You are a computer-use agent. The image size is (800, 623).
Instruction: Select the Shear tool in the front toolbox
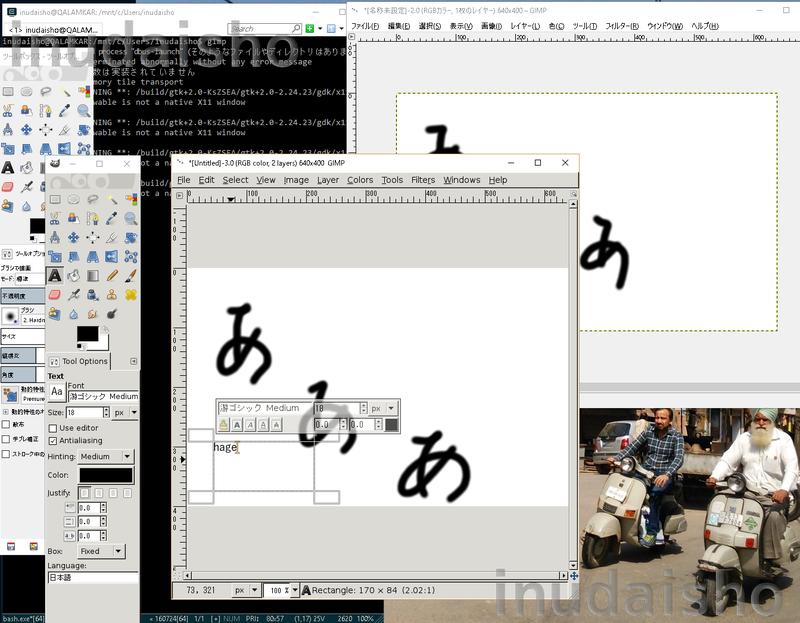click(x=74, y=257)
